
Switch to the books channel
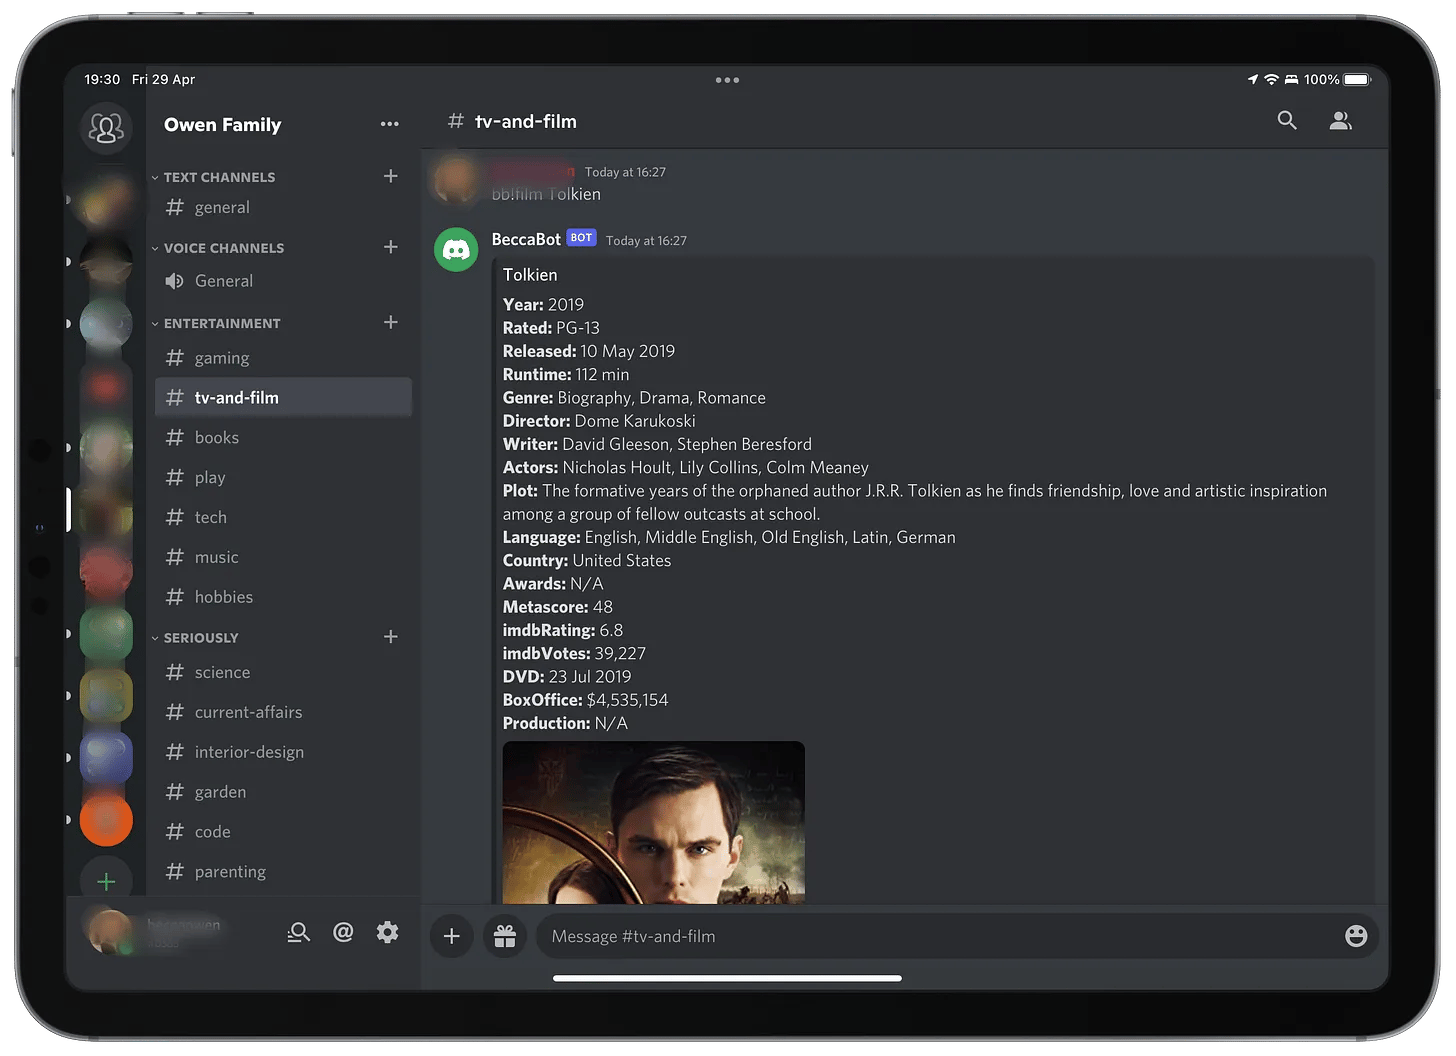pyautogui.click(x=217, y=438)
